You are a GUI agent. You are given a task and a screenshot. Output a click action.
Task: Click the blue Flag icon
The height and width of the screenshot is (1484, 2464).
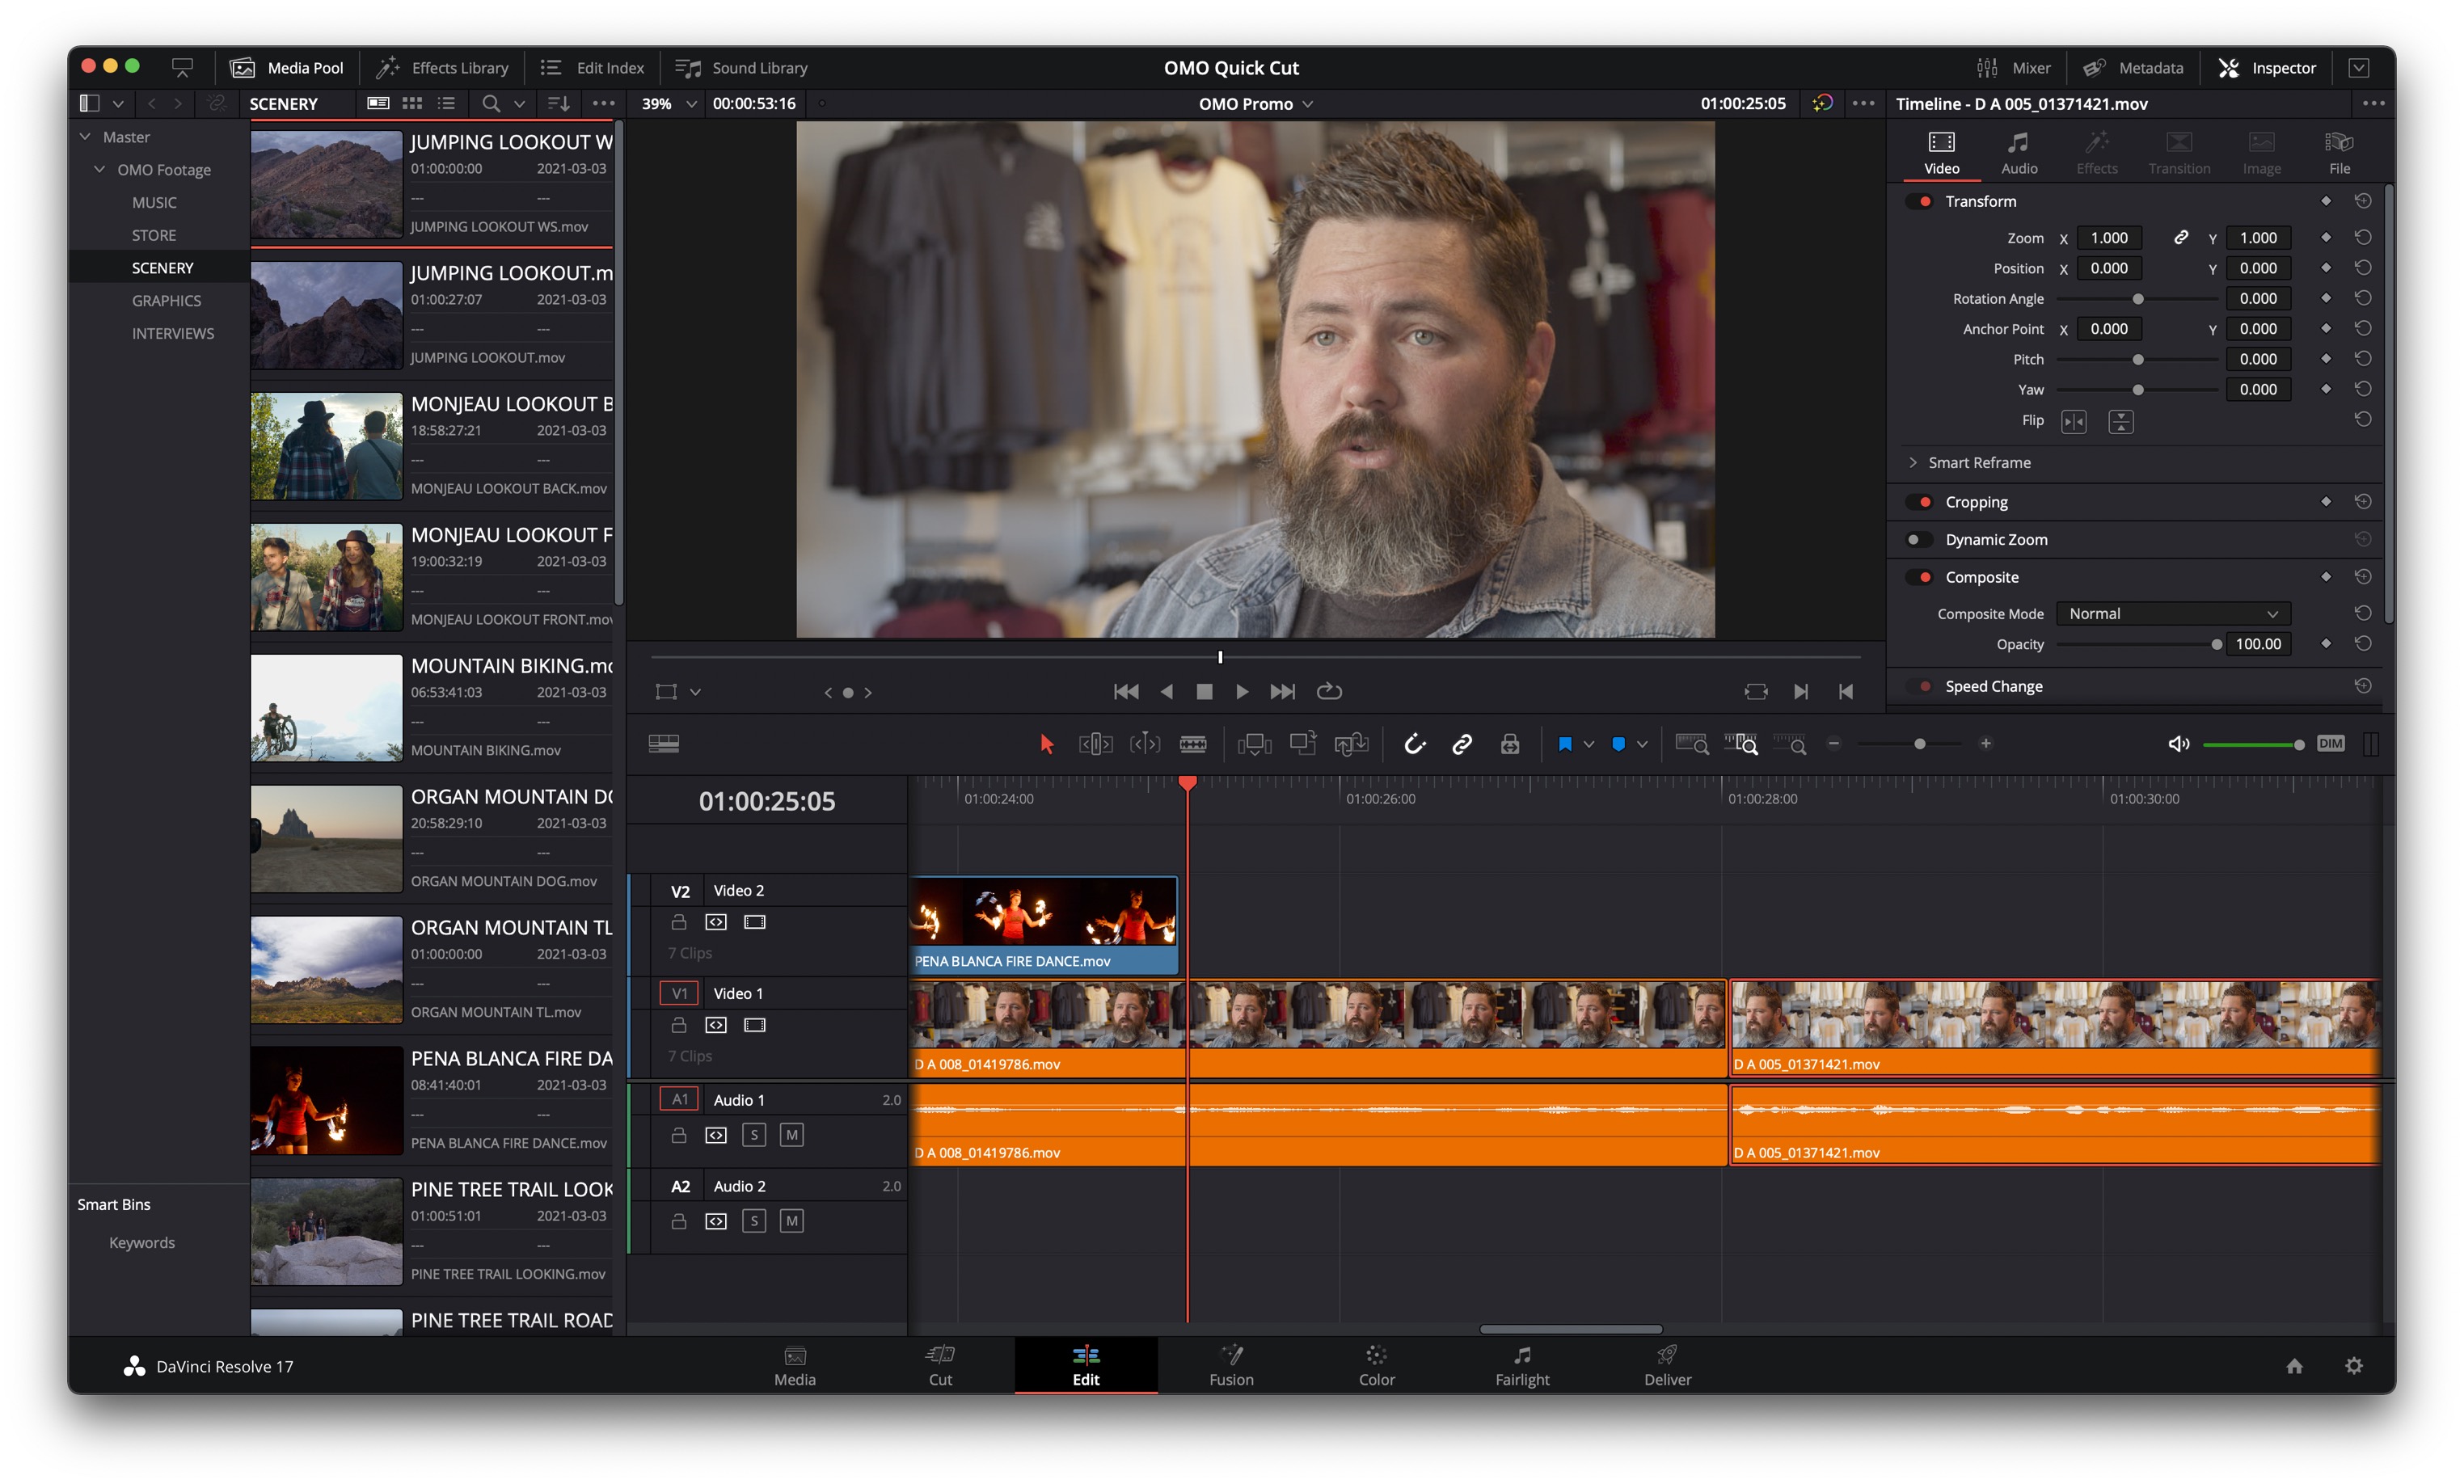[1565, 744]
